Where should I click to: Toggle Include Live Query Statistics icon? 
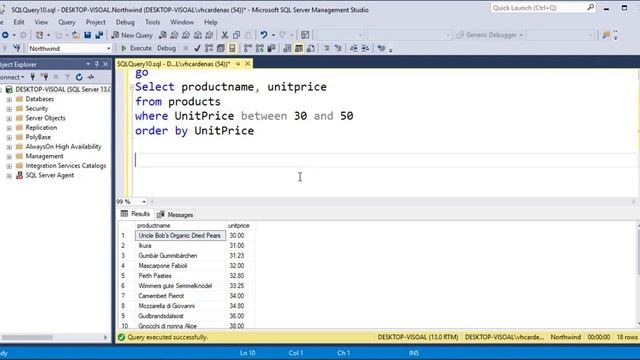pyautogui.click(x=260, y=48)
